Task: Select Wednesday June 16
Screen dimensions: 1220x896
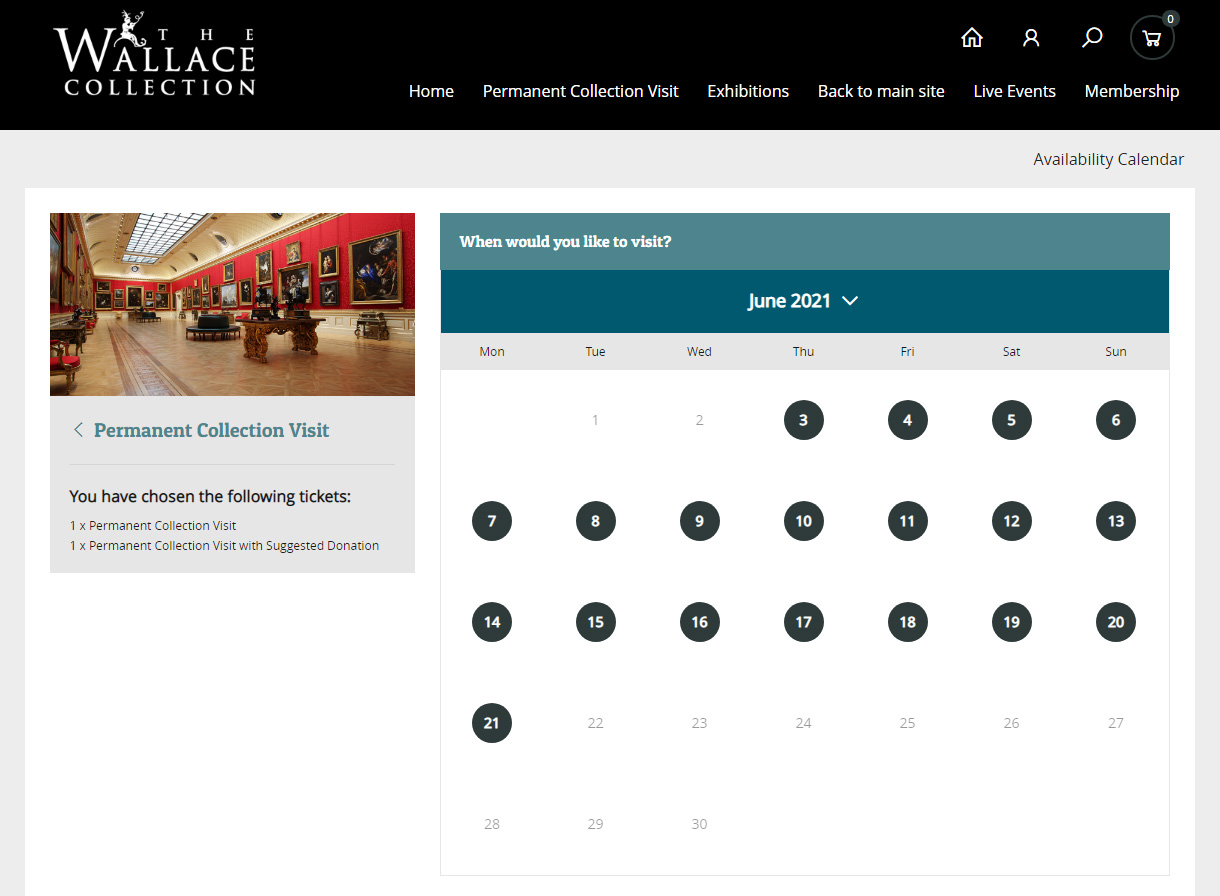Action: pos(700,622)
